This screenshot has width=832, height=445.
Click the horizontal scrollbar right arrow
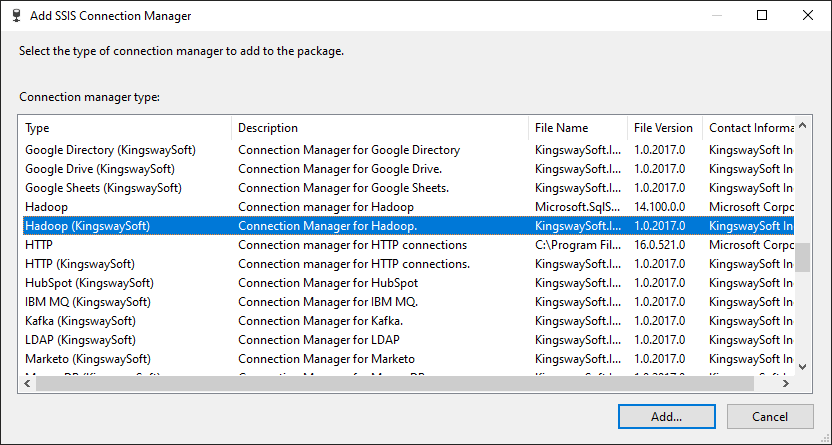click(786, 383)
